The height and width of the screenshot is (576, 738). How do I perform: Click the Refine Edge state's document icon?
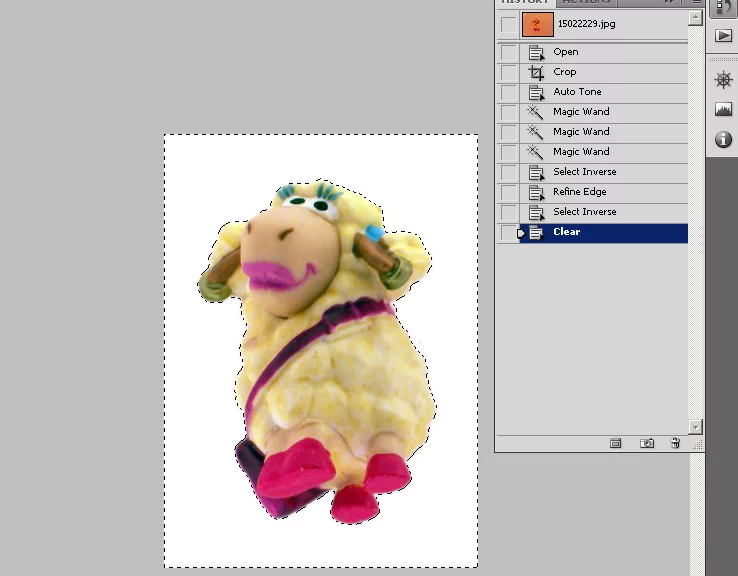coord(536,192)
